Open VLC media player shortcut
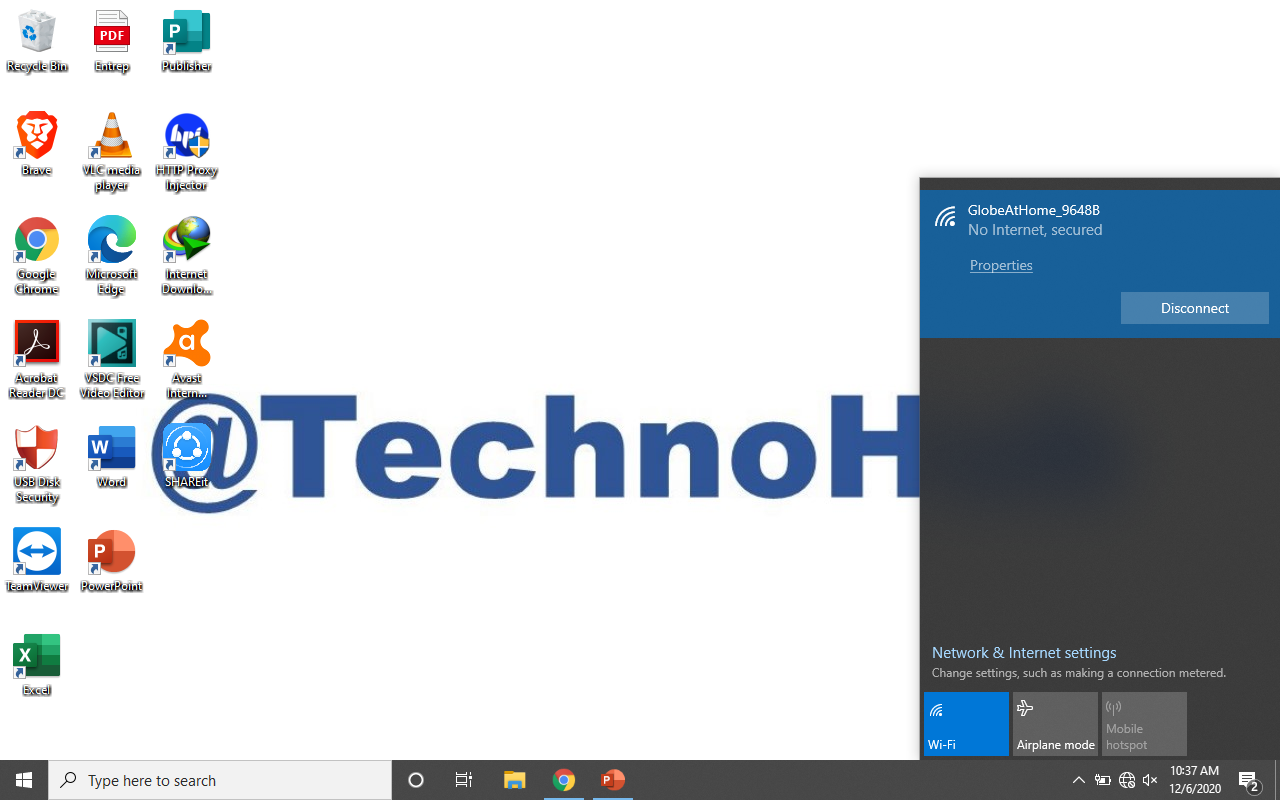This screenshot has height=800, width=1280. click(x=111, y=151)
